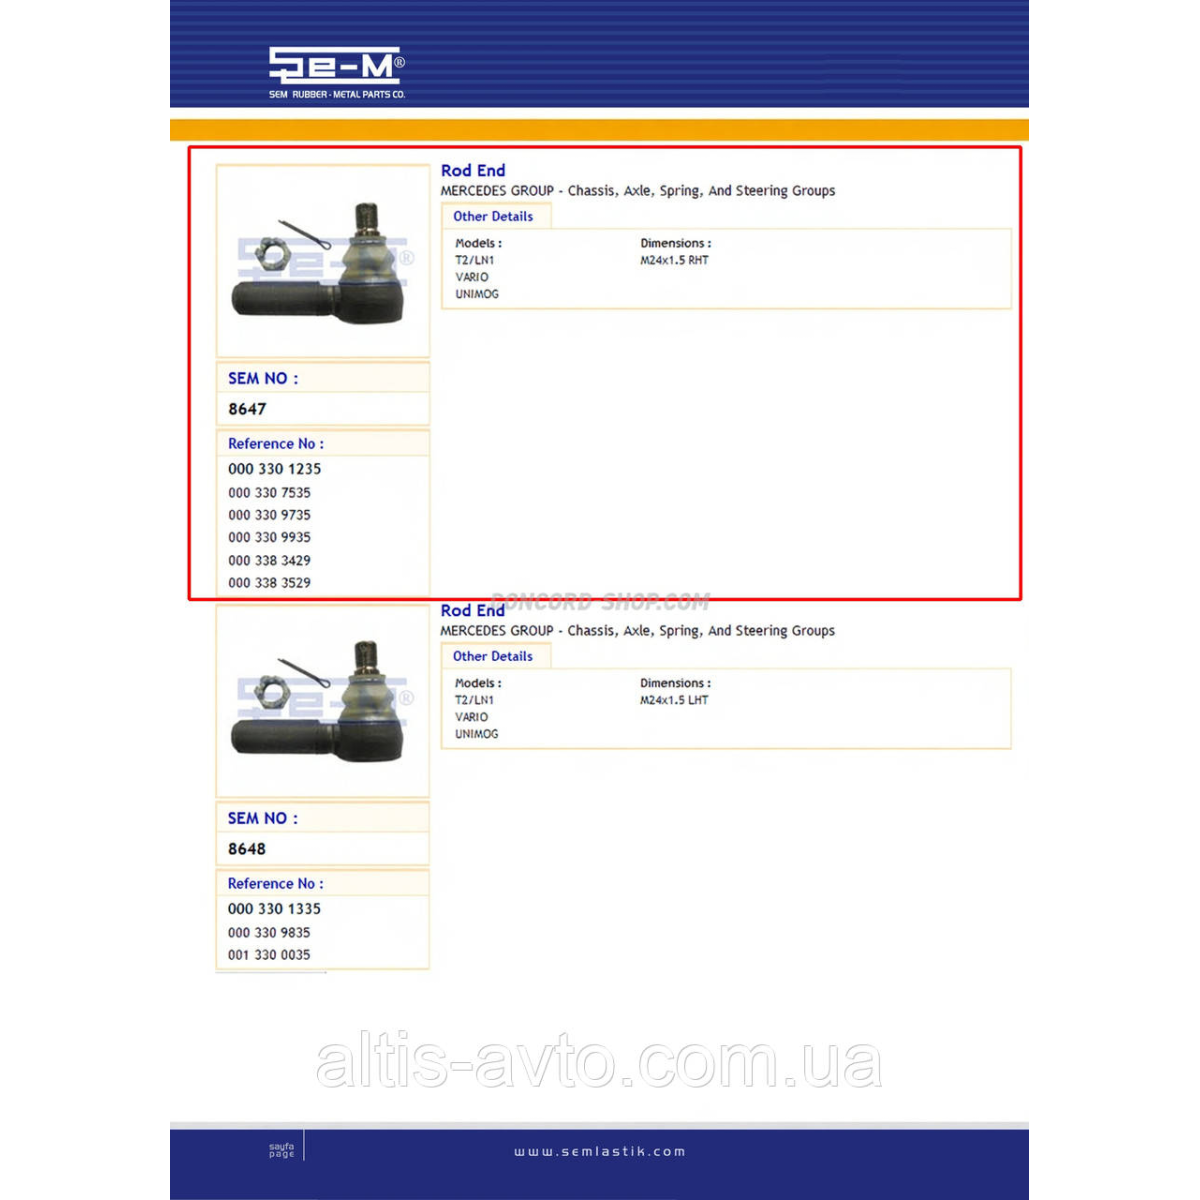The width and height of the screenshot is (1200, 1200).
Task: Click the sayfa page label in footer
Action: 282,1150
